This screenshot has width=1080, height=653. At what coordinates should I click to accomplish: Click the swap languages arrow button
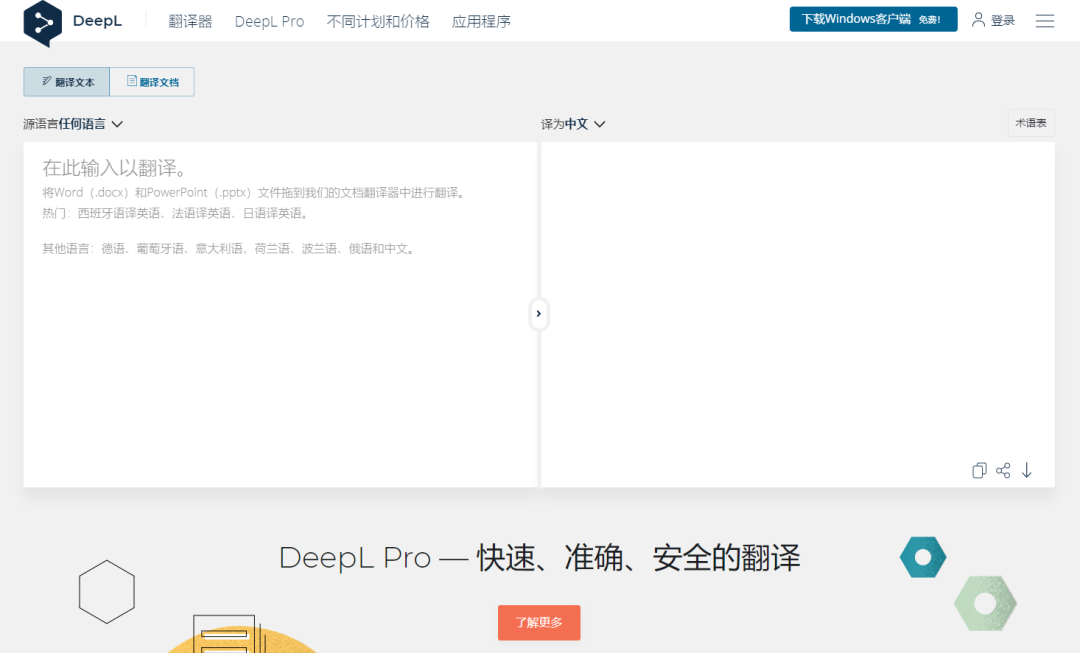[539, 314]
